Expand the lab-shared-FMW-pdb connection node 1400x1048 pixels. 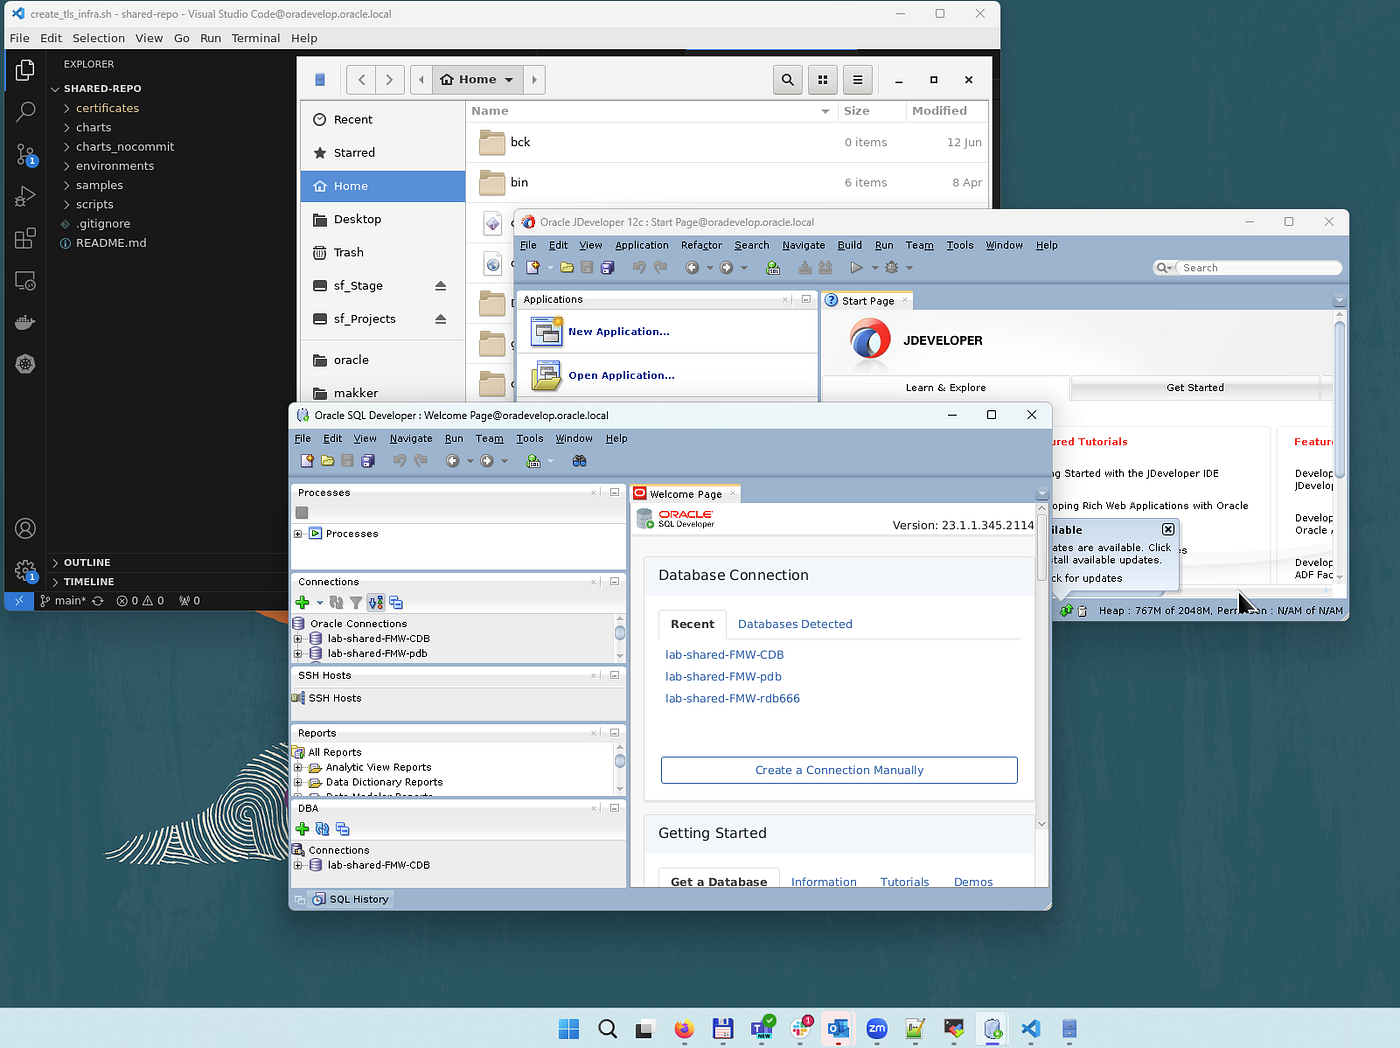coord(298,654)
